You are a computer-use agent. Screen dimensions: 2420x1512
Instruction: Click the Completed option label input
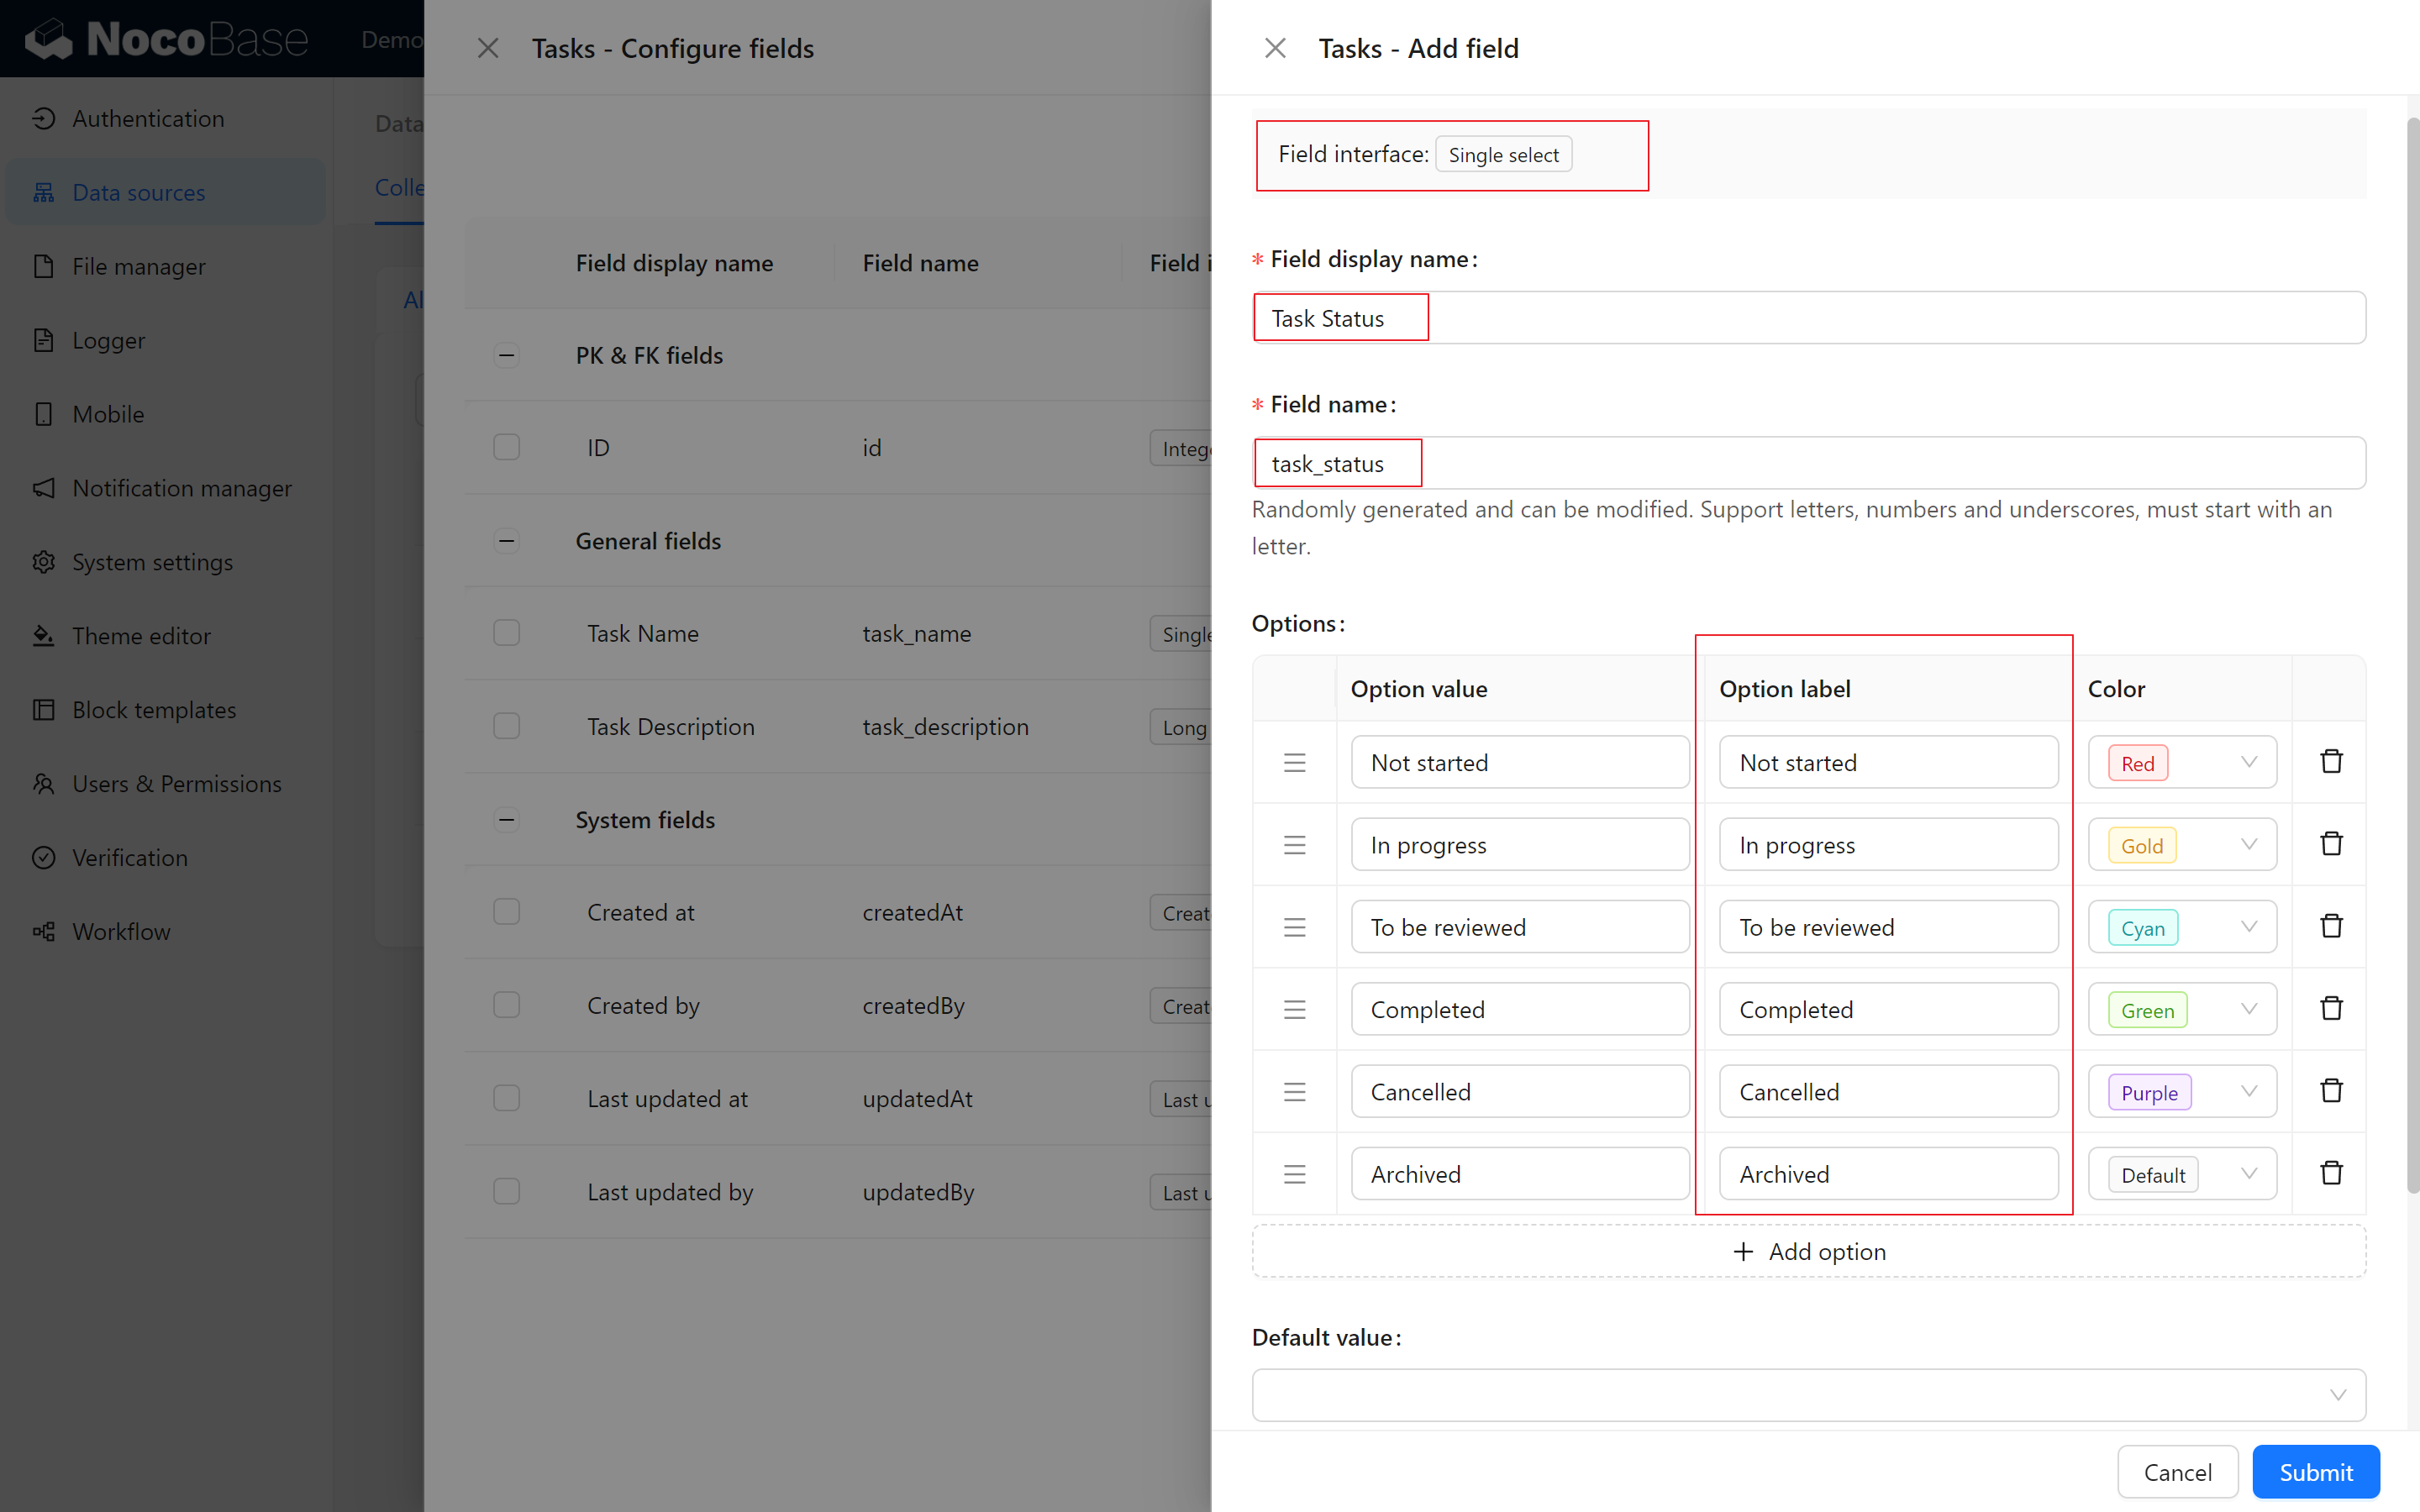(x=1888, y=1009)
